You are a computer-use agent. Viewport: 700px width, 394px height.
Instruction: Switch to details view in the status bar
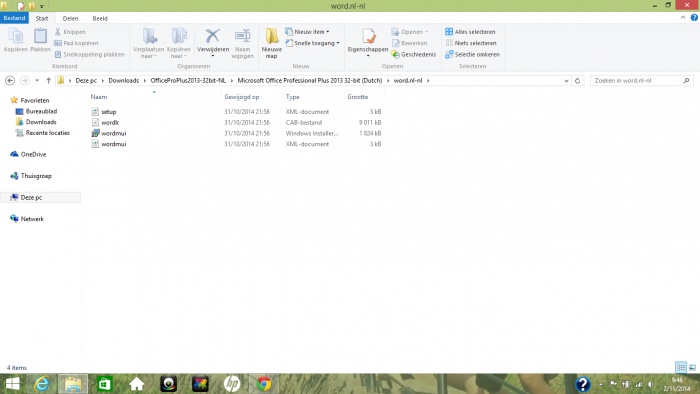[x=681, y=367]
